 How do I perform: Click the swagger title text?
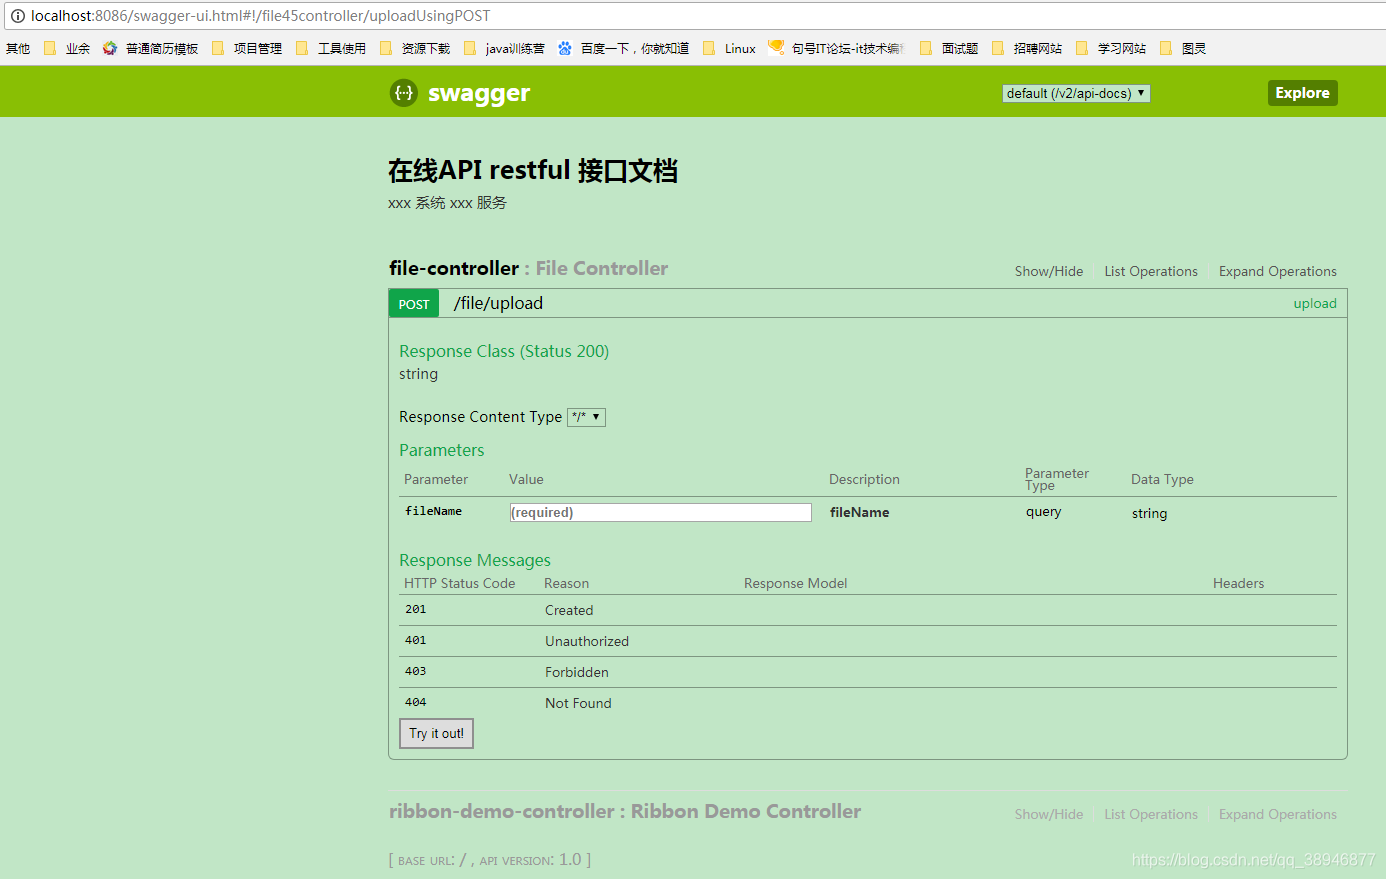click(479, 93)
